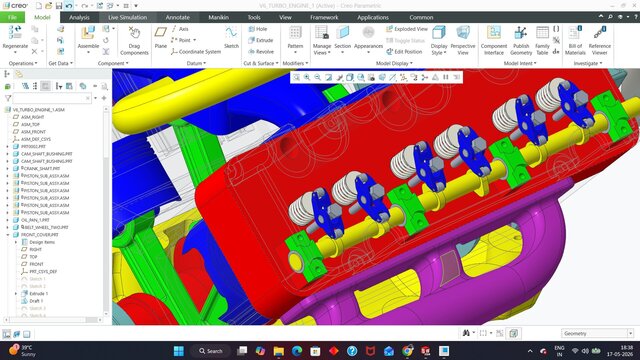Click Refit in graphics toolbar
The height and width of the screenshot is (360, 640).
click(x=296, y=77)
